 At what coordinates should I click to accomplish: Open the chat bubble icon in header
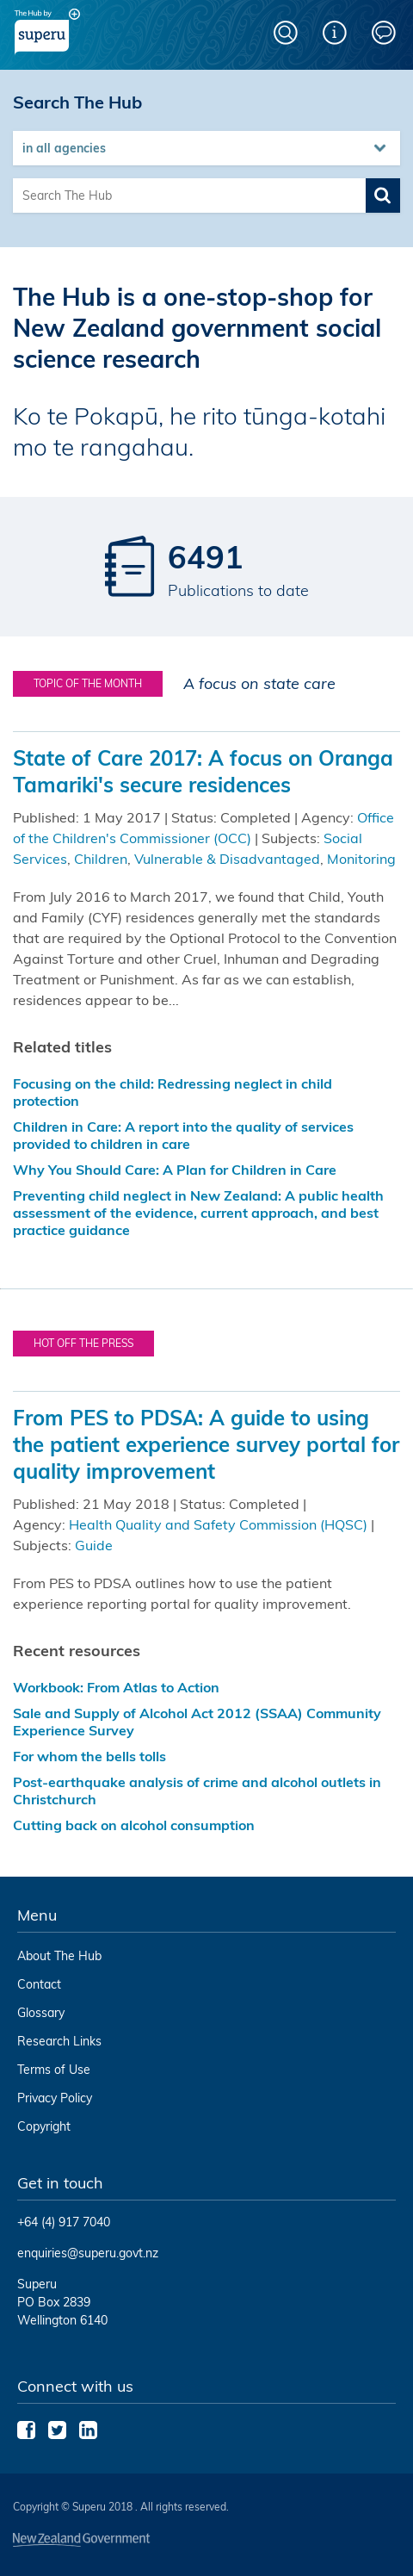point(383,33)
